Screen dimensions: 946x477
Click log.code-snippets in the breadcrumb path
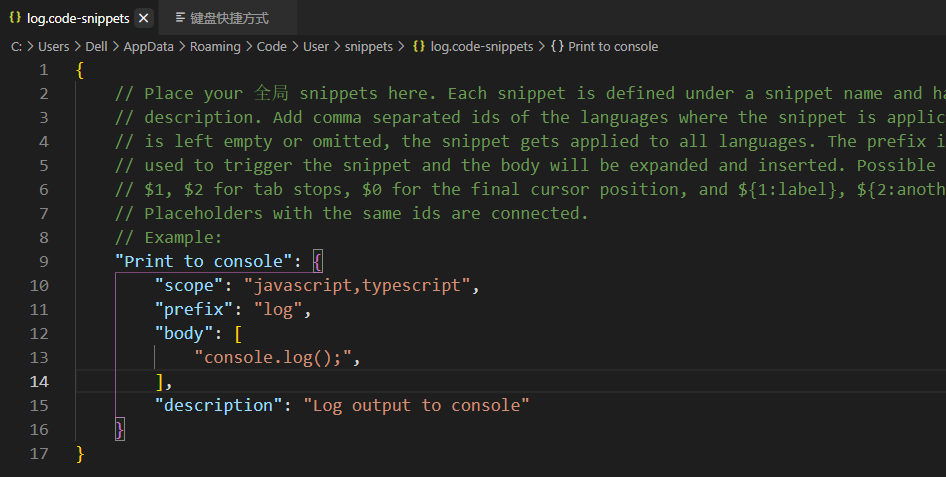click(482, 46)
